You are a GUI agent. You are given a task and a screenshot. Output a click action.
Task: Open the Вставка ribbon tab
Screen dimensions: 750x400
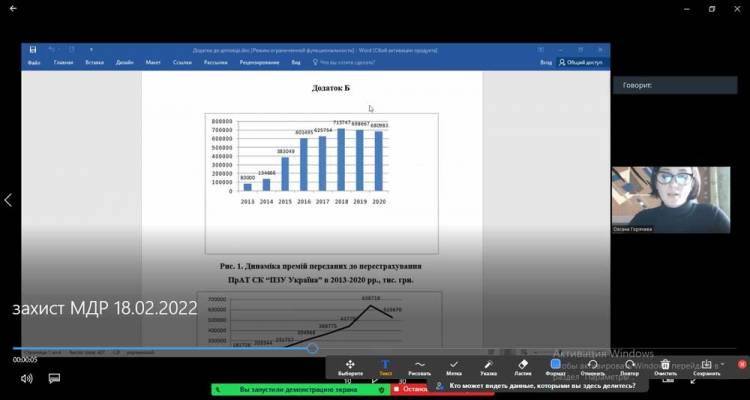coord(94,62)
